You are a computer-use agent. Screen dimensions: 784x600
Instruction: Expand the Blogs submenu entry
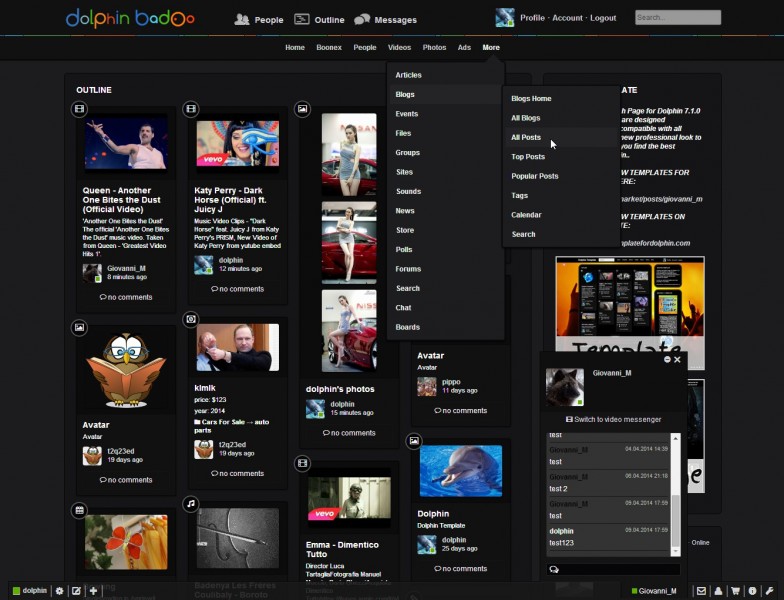(445, 94)
